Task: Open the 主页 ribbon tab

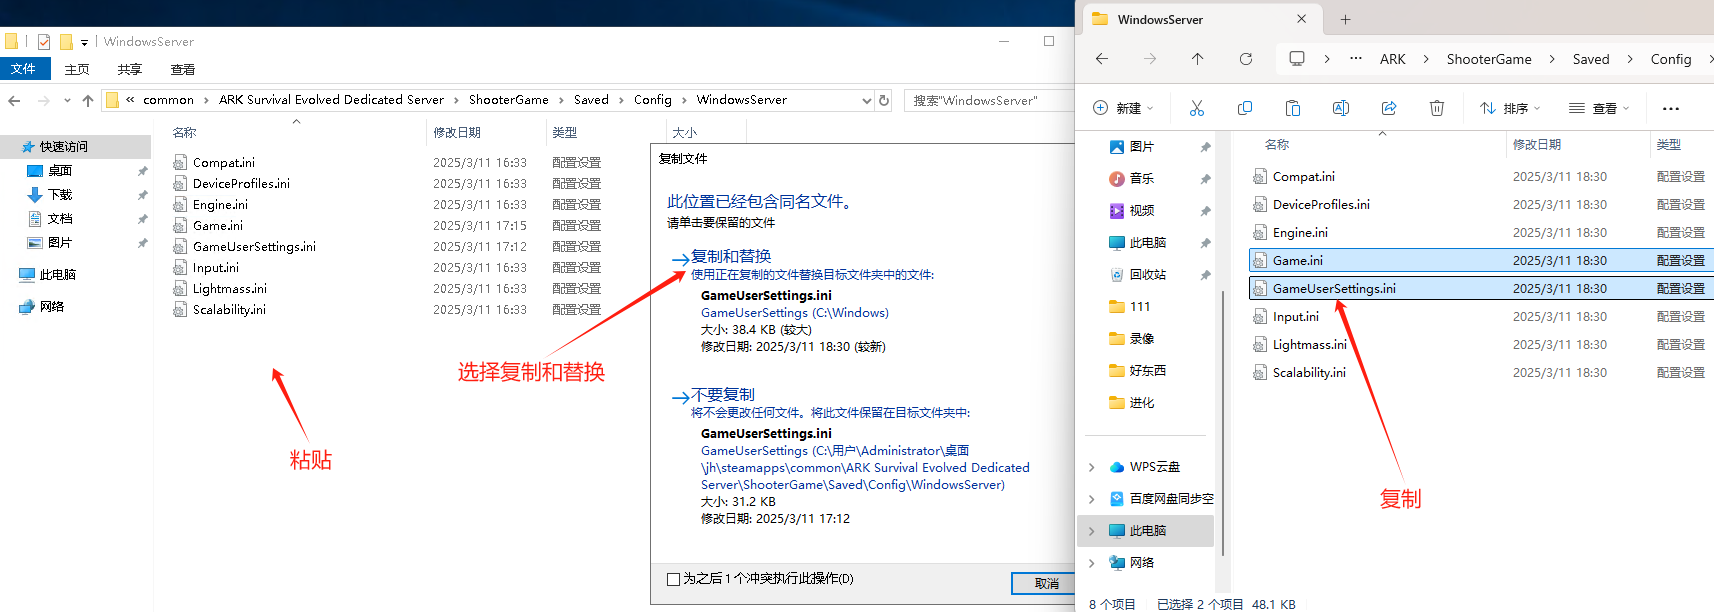Action: pos(77,69)
